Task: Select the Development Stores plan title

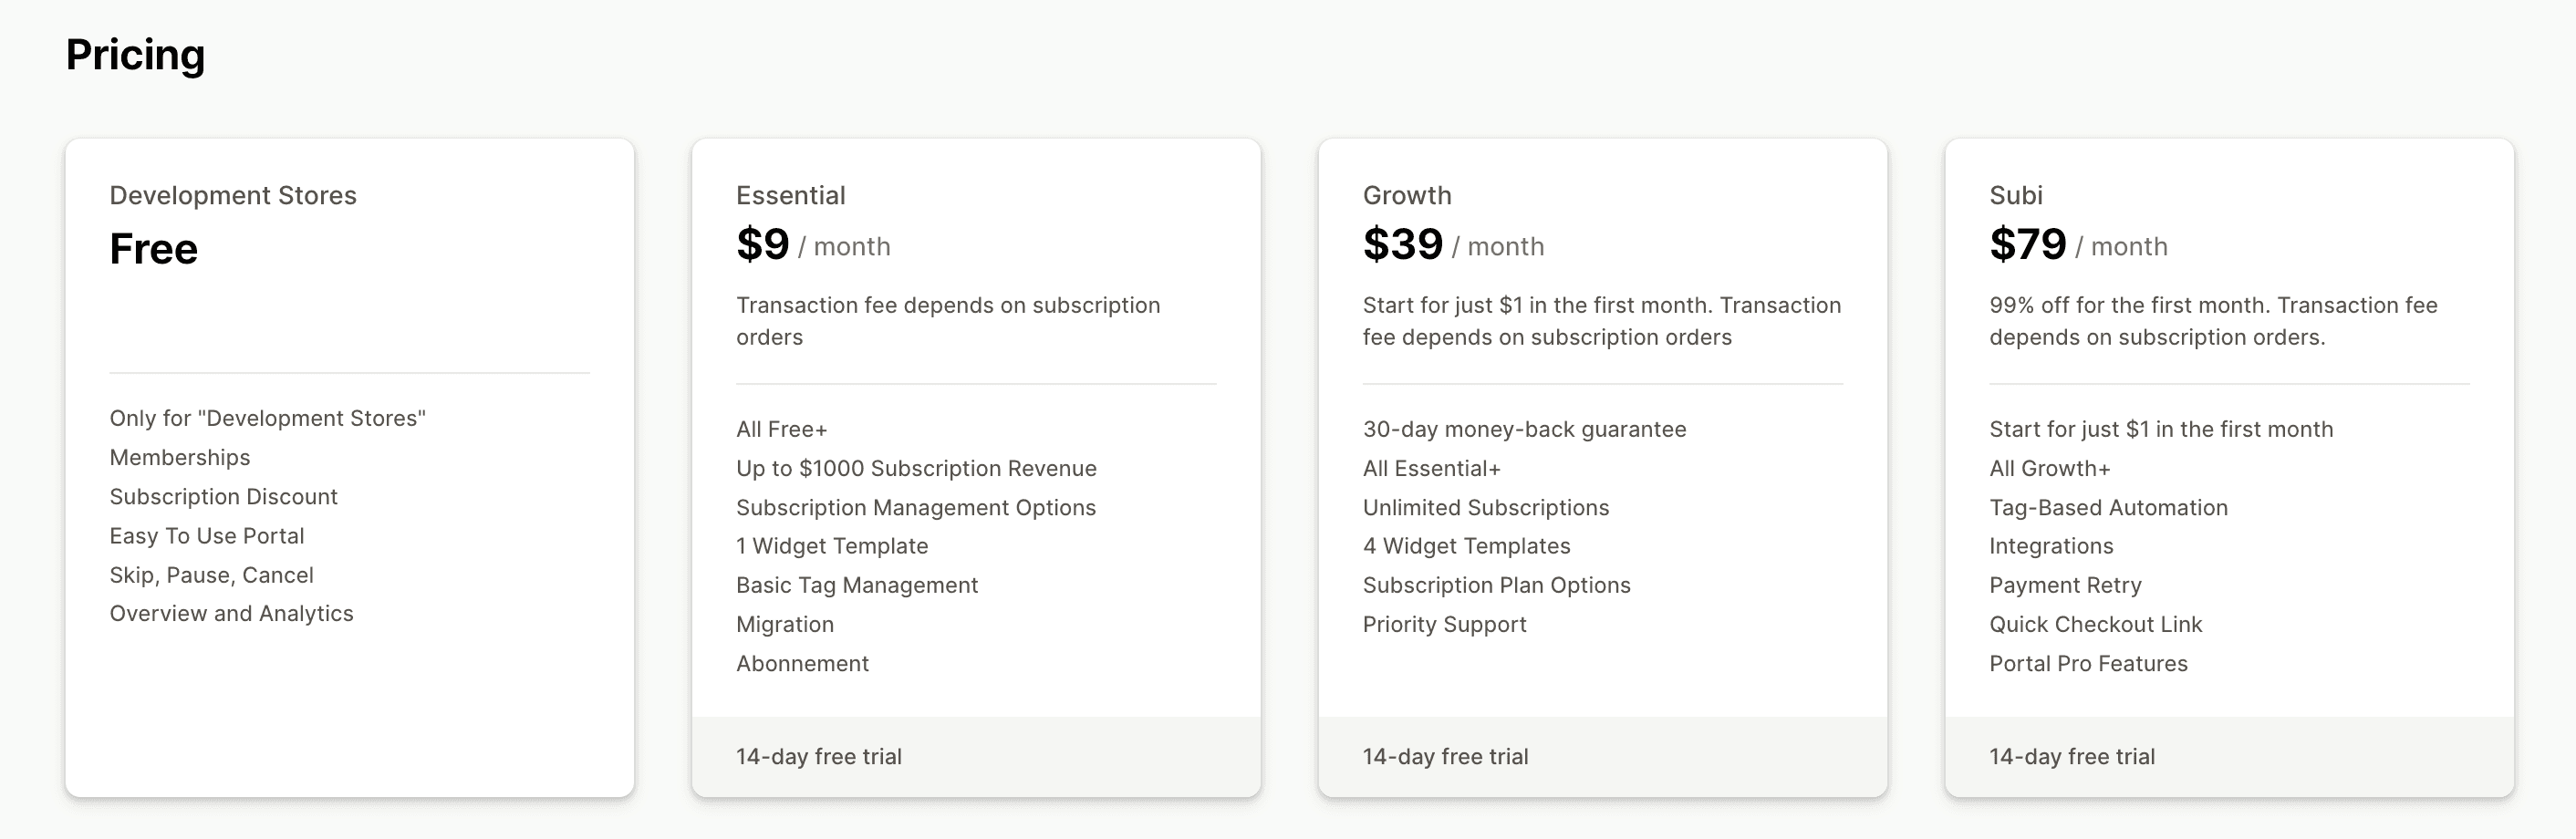Action: (x=233, y=195)
